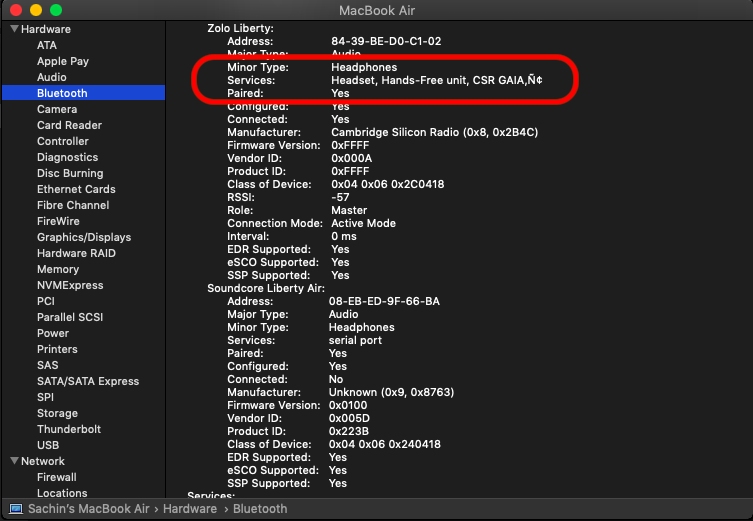Select the highlighted Bluetooth entry

coord(84,93)
